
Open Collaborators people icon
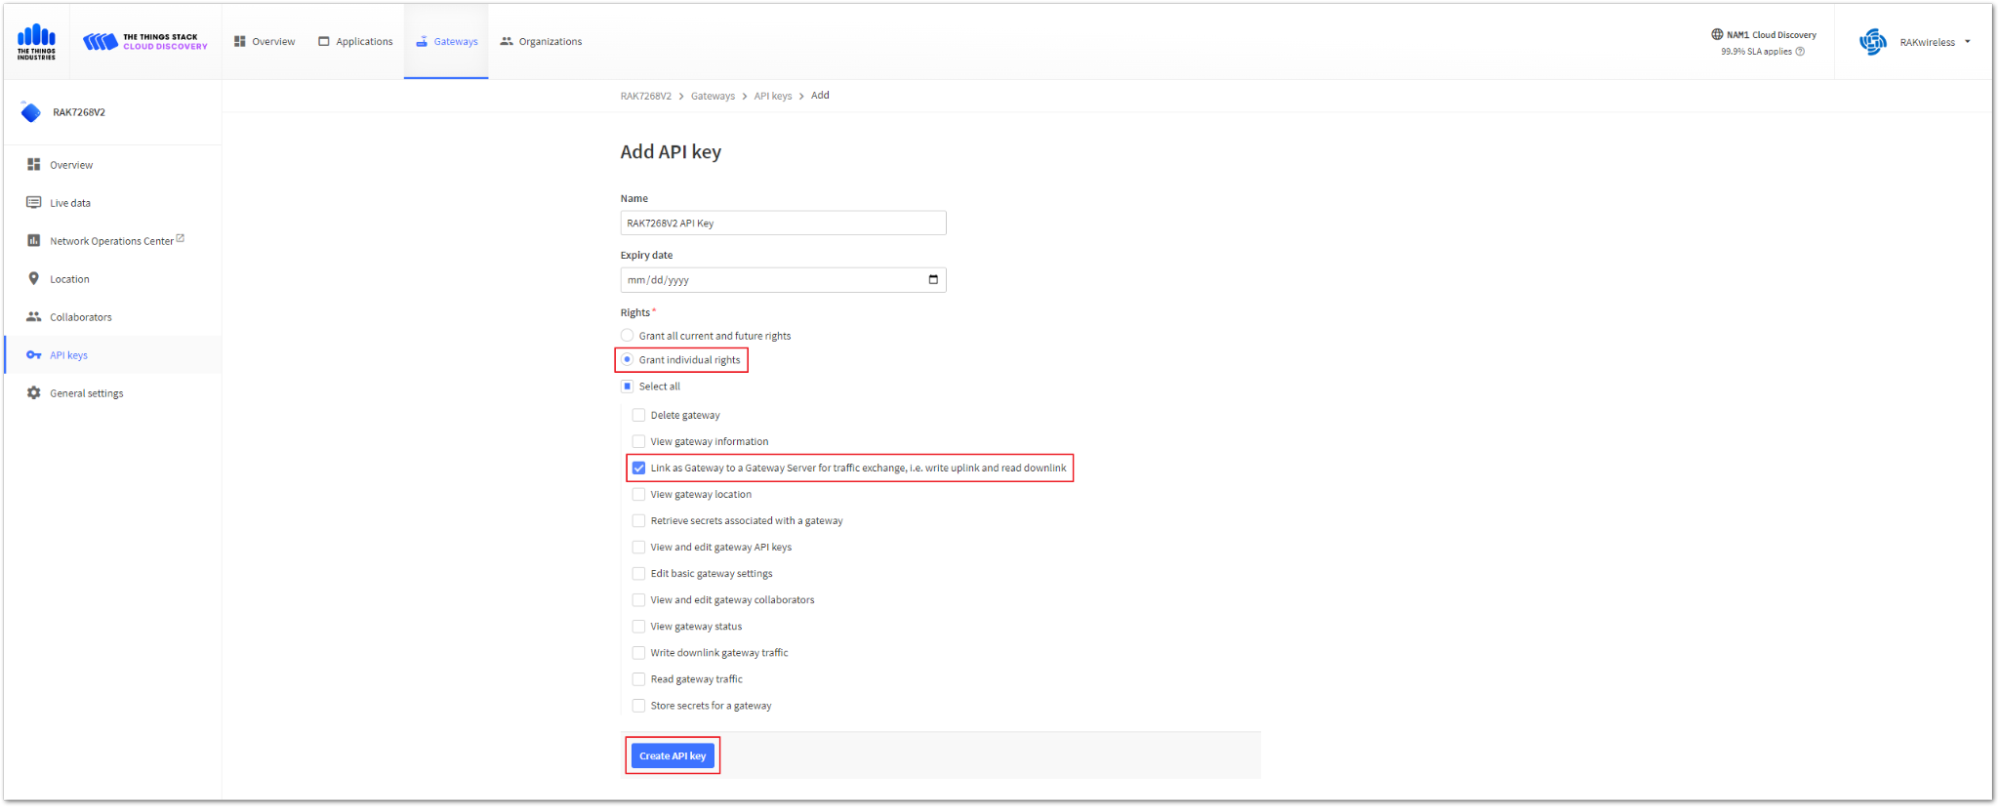34,317
